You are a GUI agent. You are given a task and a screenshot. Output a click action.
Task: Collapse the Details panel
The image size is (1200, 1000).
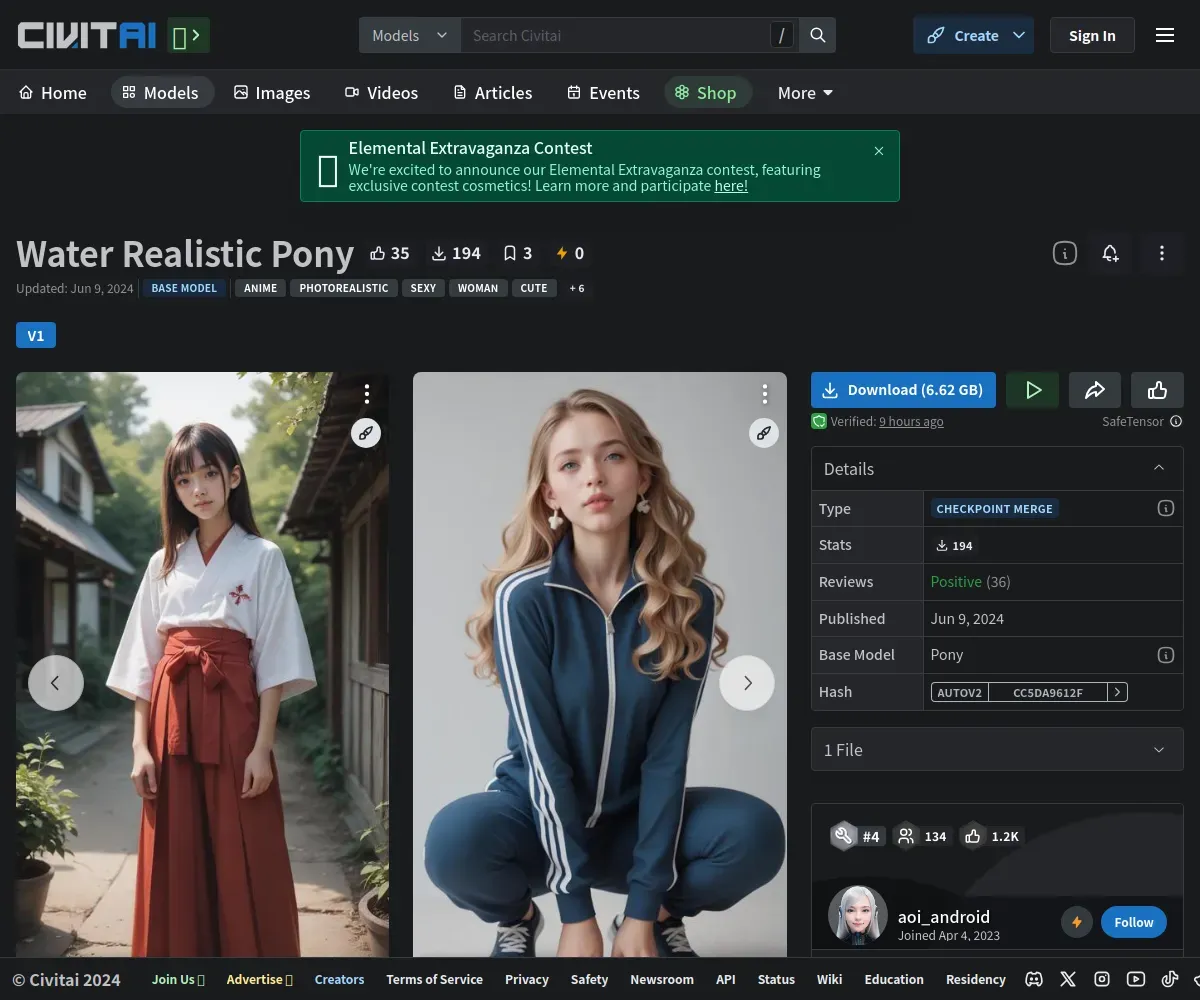1159,468
